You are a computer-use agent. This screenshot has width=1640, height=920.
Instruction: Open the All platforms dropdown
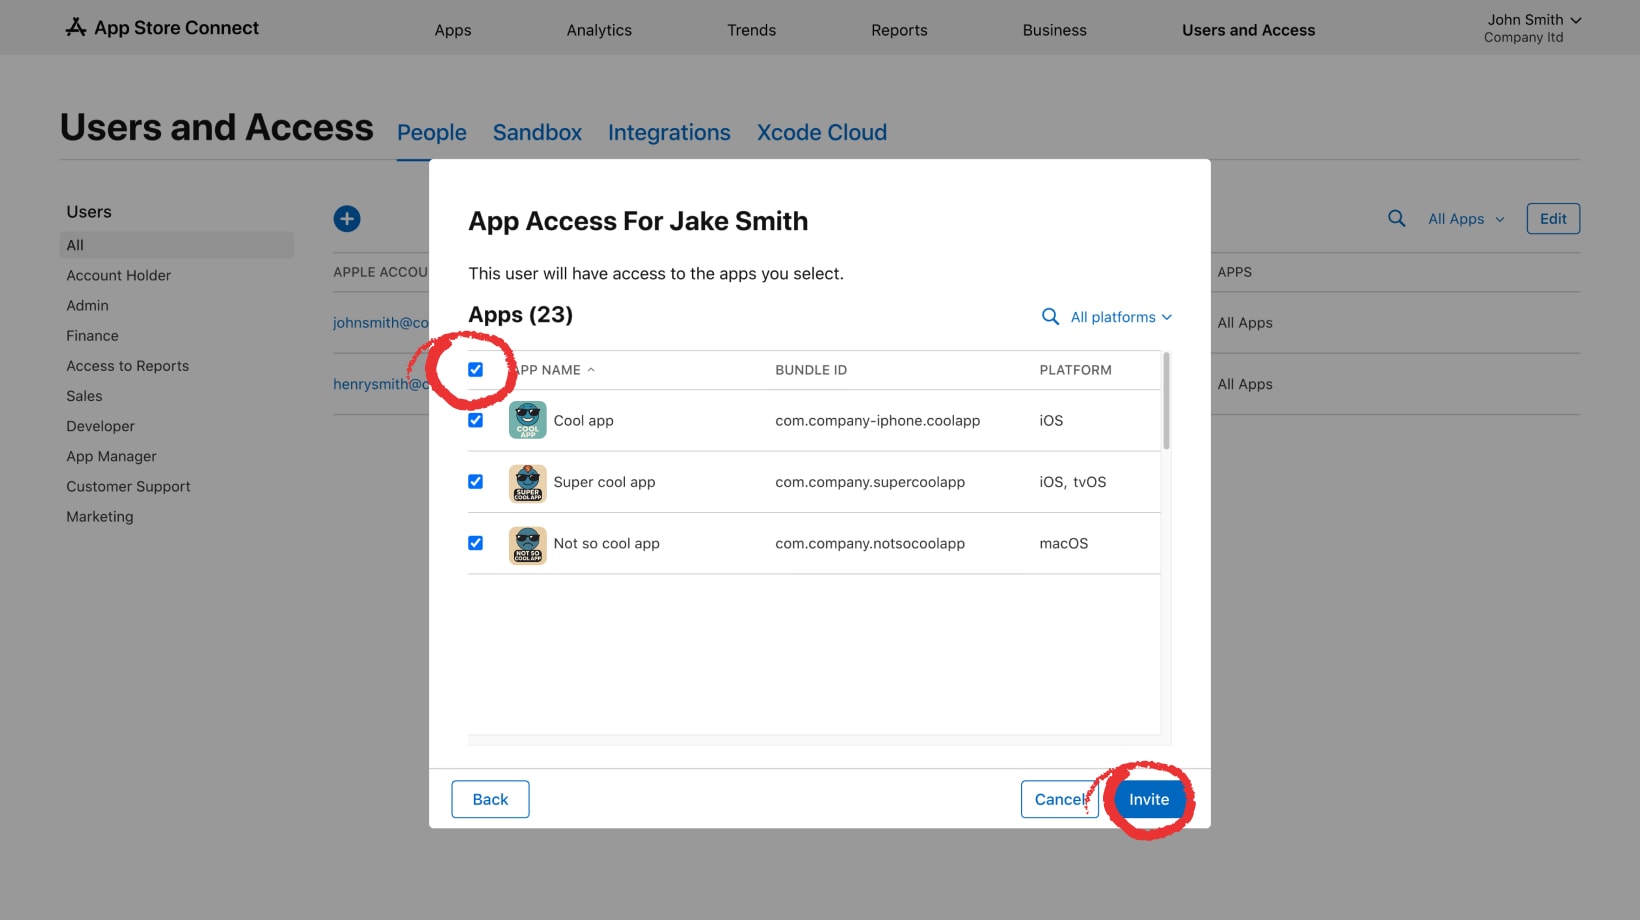click(x=1121, y=317)
